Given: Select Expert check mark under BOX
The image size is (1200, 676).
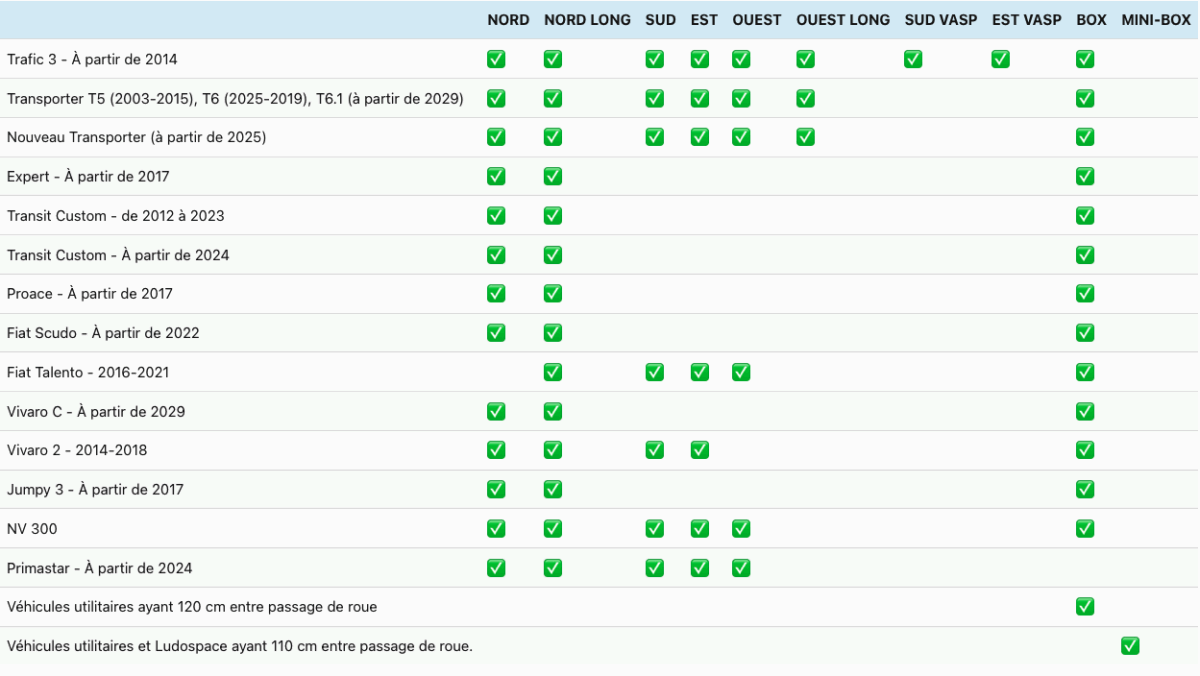Looking at the screenshot, I should [x=1085, y=176].
